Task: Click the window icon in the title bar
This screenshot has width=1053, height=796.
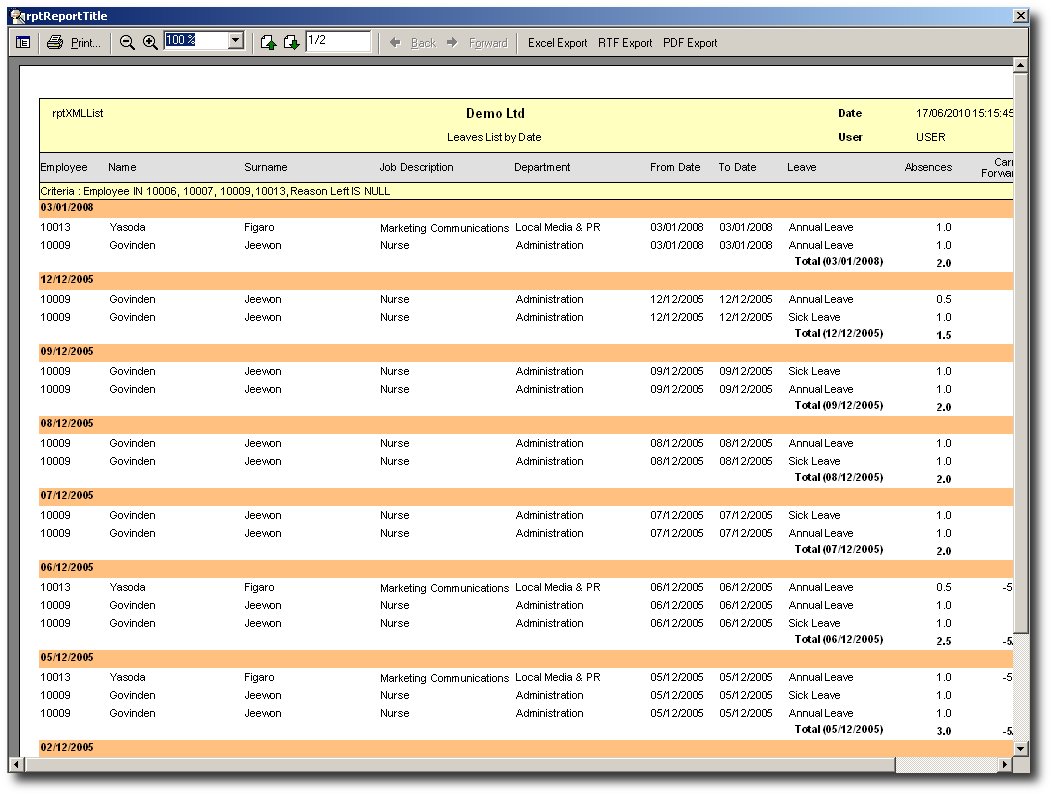Action: click(x=17, y=16)
